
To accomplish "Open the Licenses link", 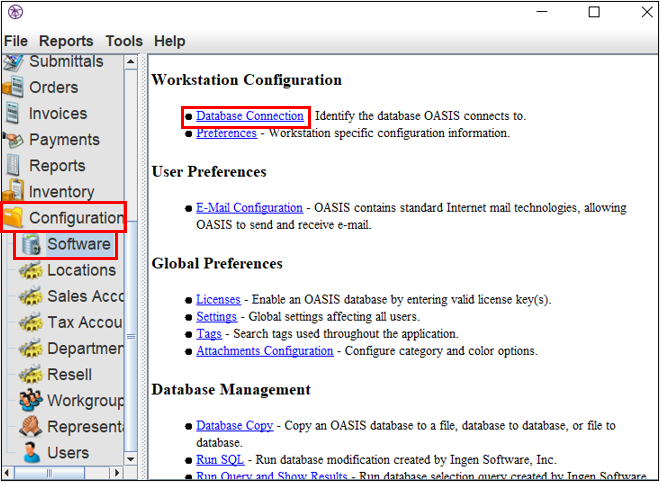I will tap(218, 299).
